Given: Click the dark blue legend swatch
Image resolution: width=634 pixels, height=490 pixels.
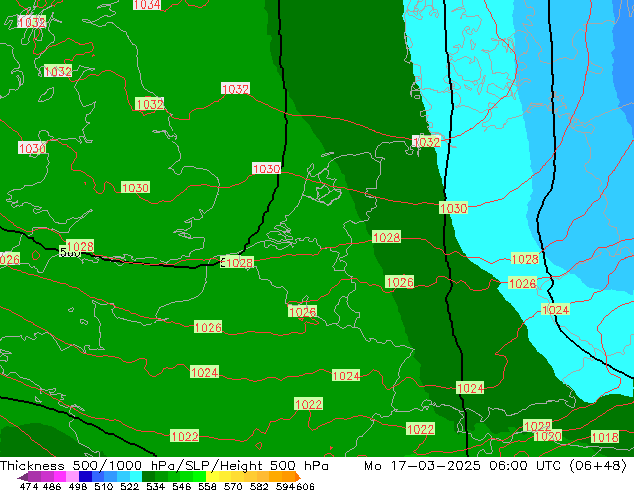Looking at the screenshot, I should [x=85, y=477].
